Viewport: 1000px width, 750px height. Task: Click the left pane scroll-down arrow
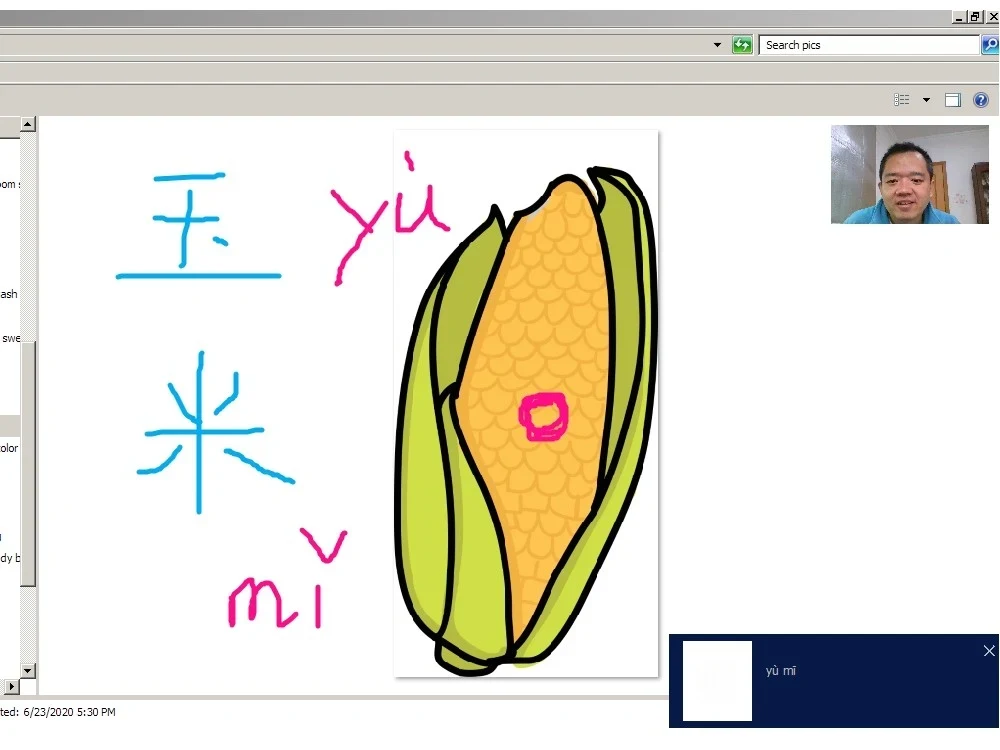tap(27, 670)
